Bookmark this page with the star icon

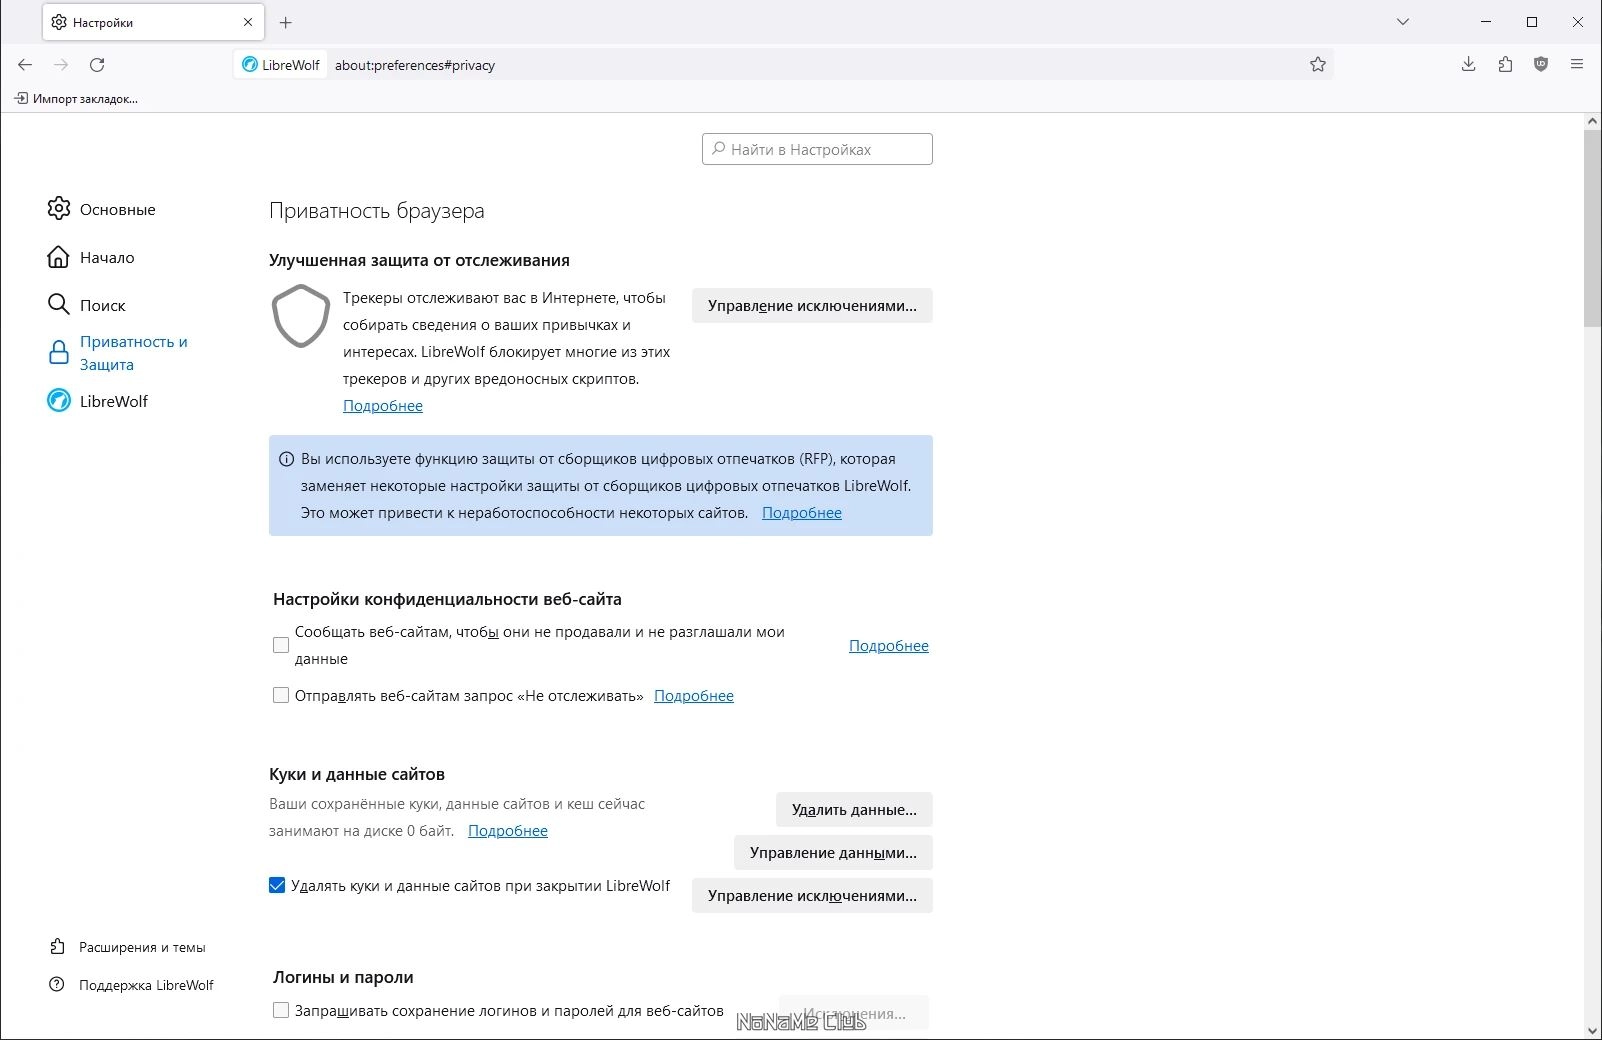(x=1318, y=65)
